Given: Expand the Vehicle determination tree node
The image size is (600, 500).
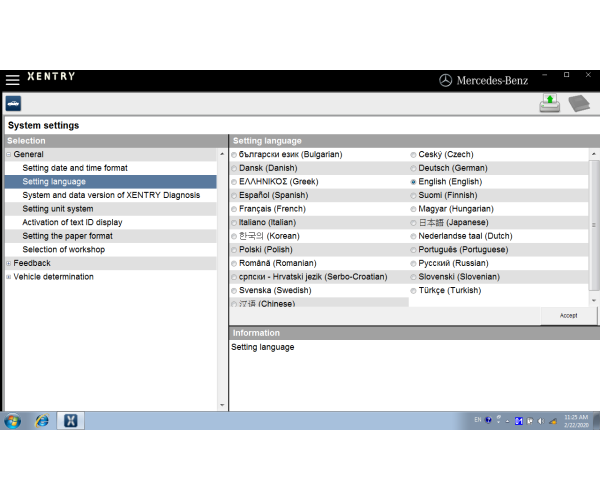Looking at the screenshot, I should click(x=9, y=277).
